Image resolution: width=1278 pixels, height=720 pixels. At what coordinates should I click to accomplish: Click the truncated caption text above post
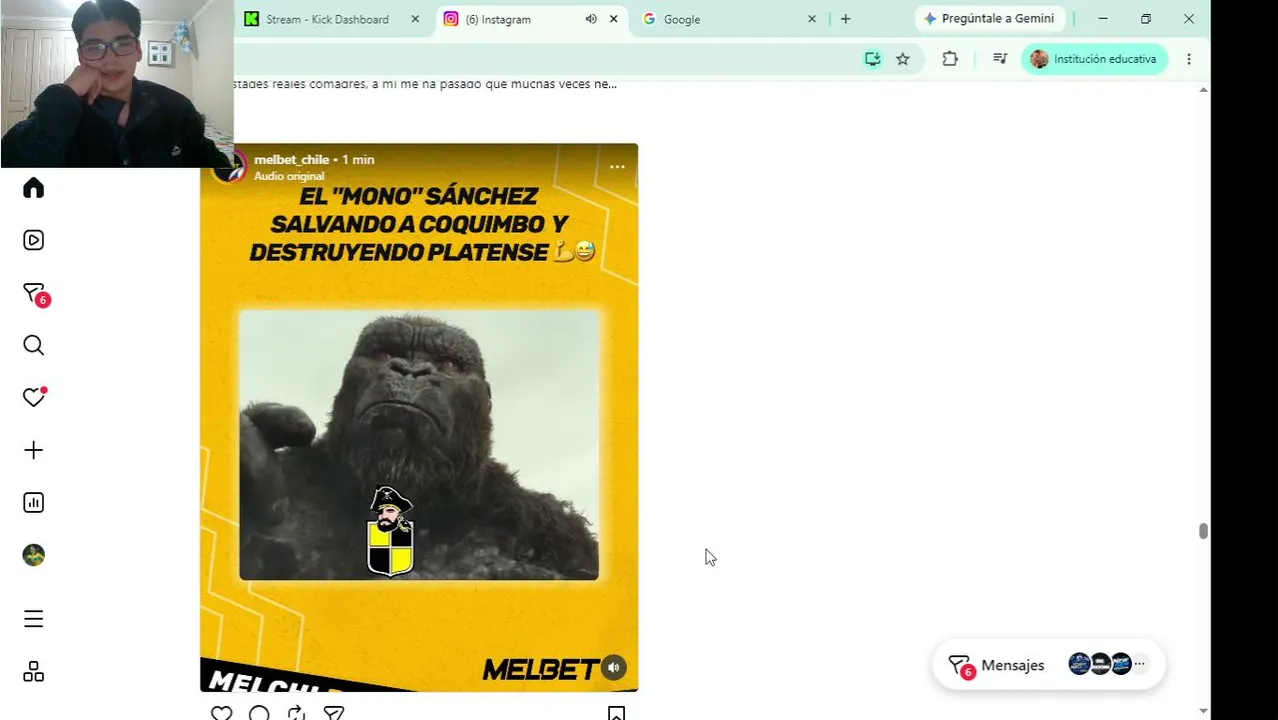[425, 84]
